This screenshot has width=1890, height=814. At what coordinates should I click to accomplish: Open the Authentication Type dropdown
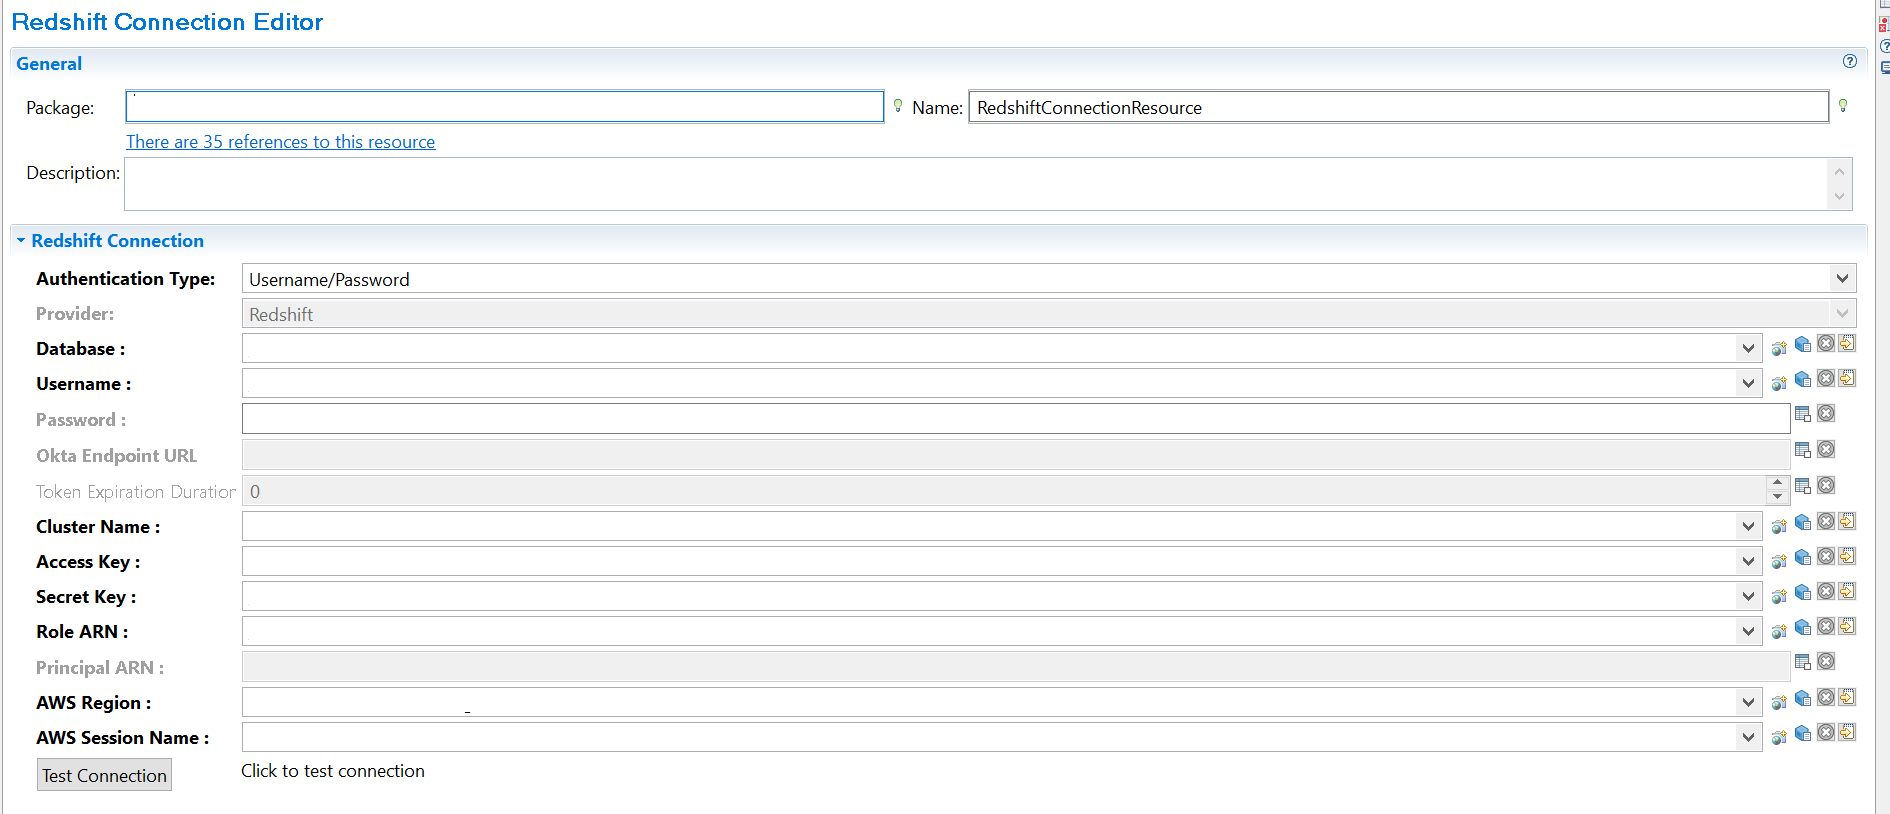1843,279
